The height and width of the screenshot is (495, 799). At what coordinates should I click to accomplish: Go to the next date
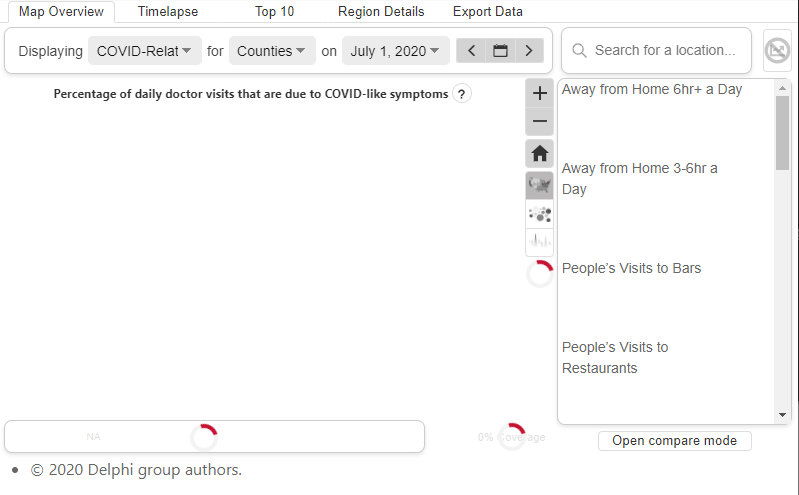pos(529,50)
